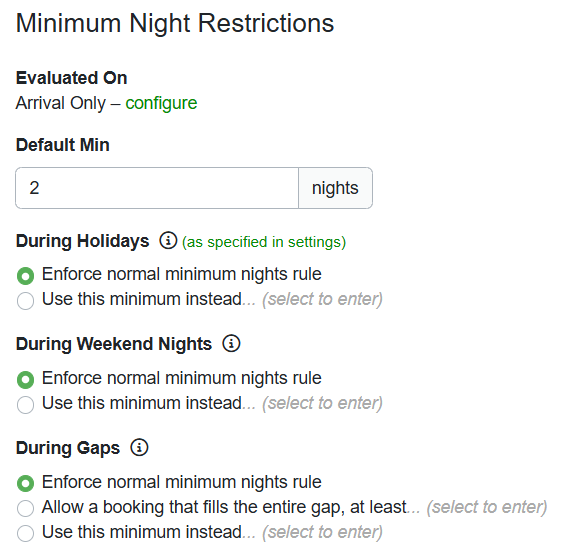Click the Minimum Night Restrictions heading
The height and width of the screenshot is (555, 562).
coord(175,24)
